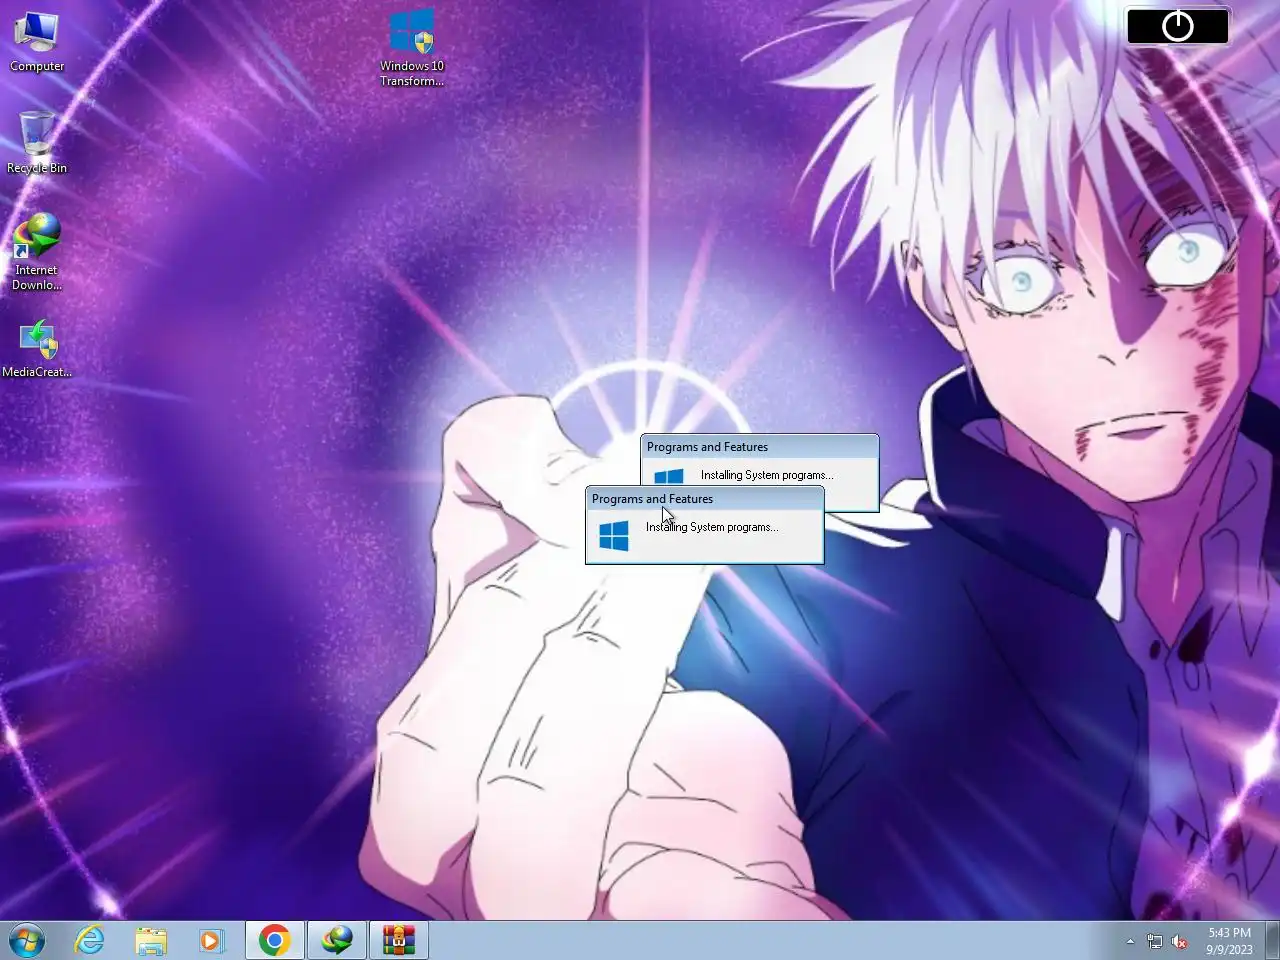Screen dimensions: 1280x960
Task: Click the Show desktop strip
Action: 1272,940
